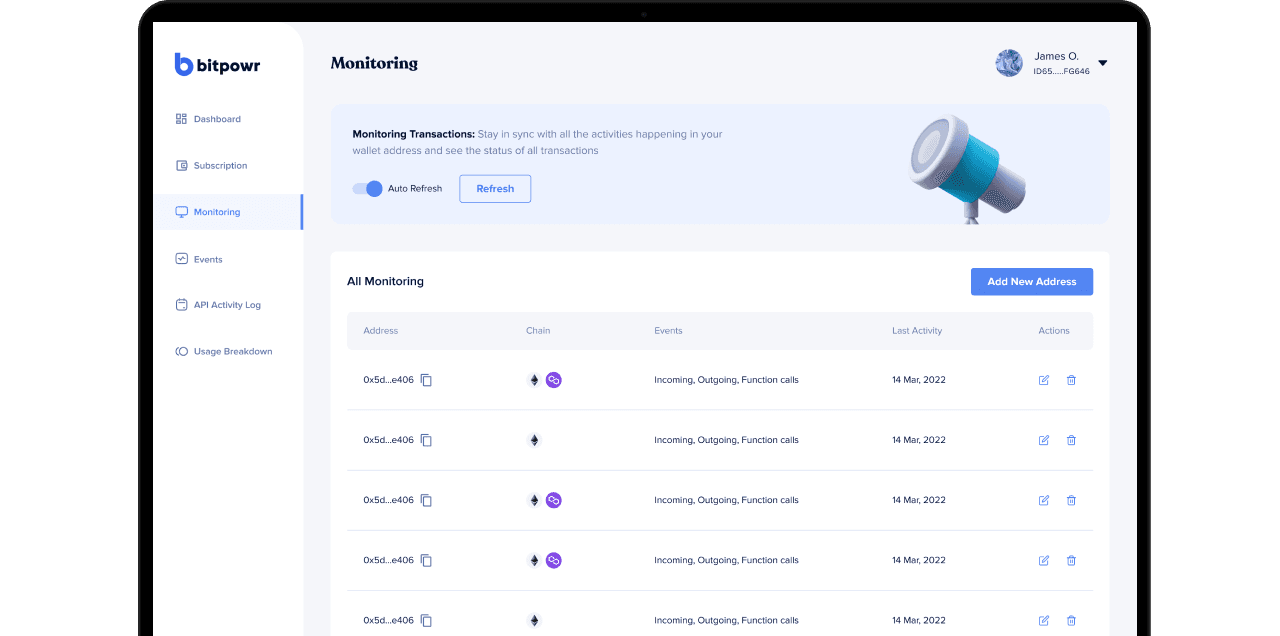The image size is (1280, 636).
Task: Expand the James O. account dropdown
Action: pos(1102,63)
